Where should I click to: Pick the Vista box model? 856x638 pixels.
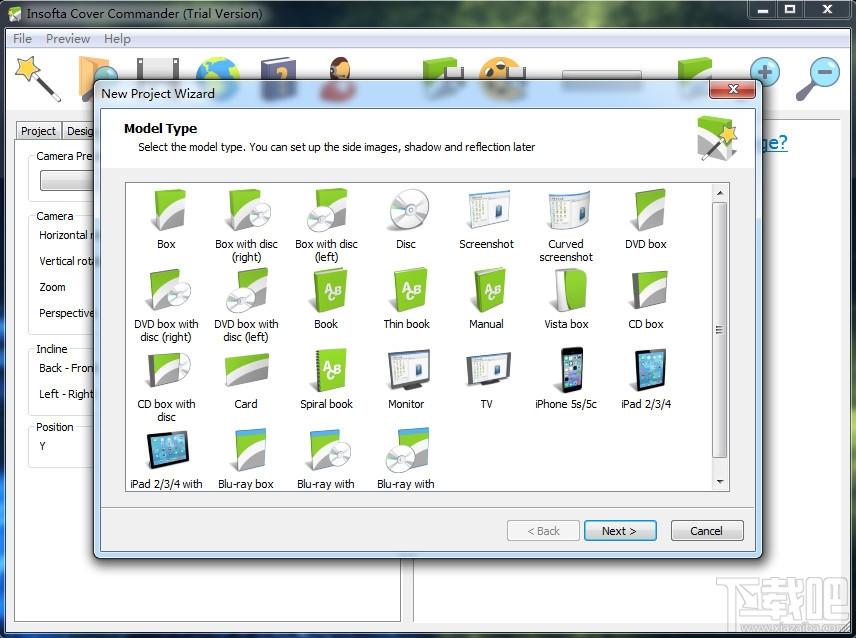[566, 299]
